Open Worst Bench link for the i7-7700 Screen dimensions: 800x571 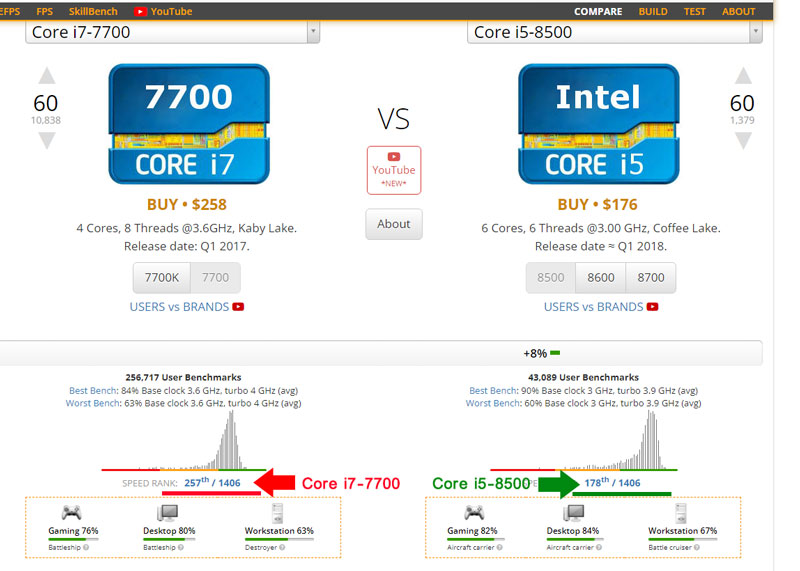pos(93,403)
